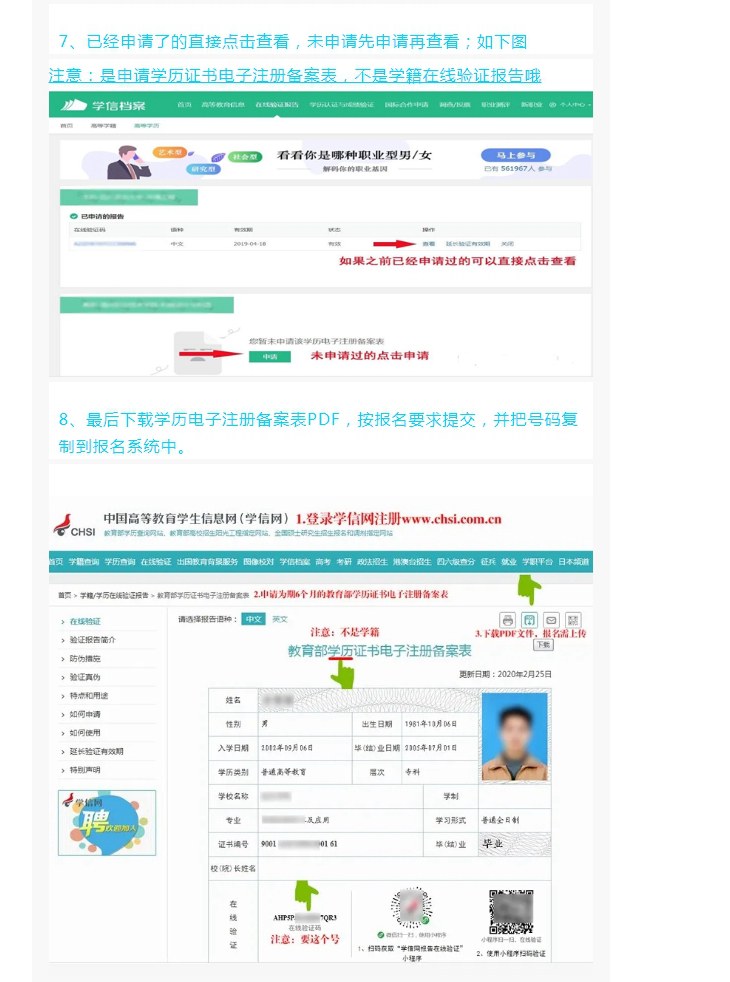
Task: Click the 研究型 blue tag in banner
Action: coord(203,169)
